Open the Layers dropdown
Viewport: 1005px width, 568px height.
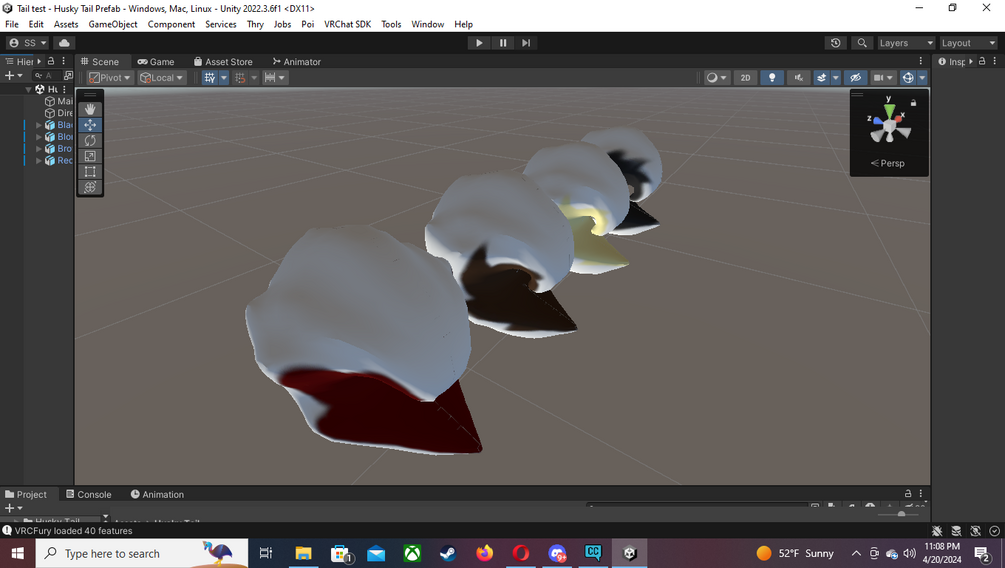(906, 43)
